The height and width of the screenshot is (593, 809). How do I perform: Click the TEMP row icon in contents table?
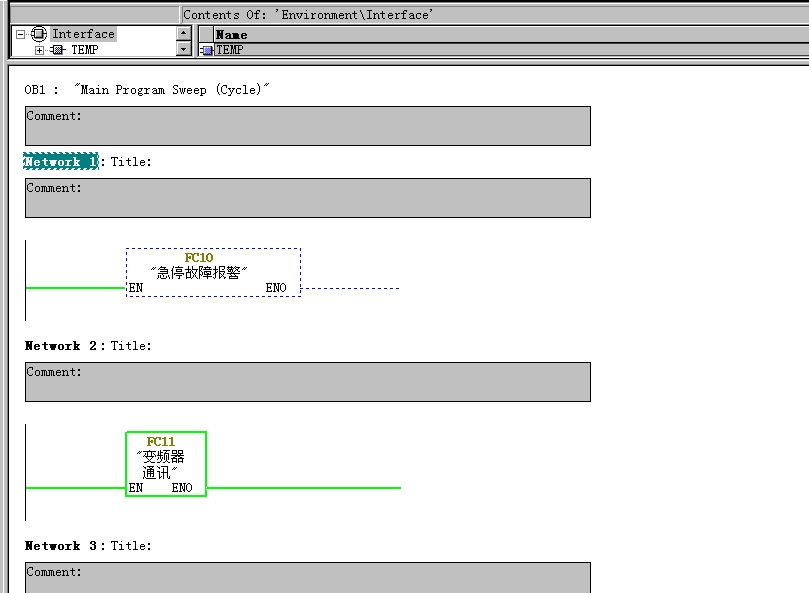[x=207, y=50]
